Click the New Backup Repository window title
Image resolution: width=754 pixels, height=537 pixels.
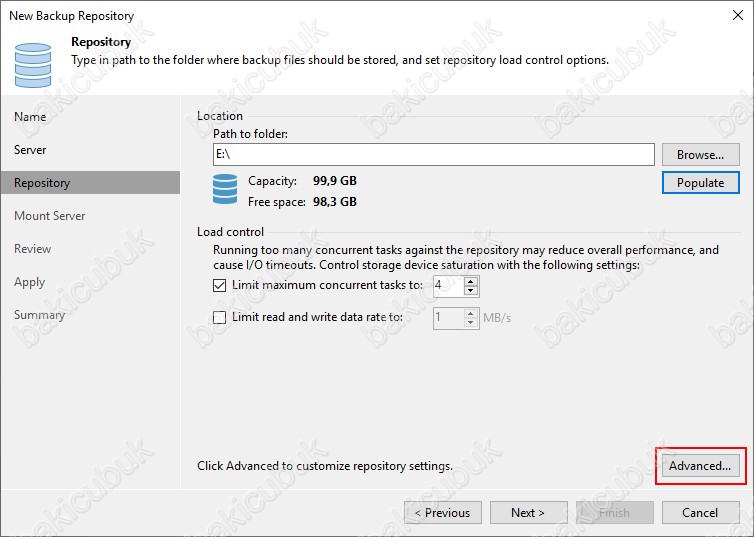coord(72,16)
